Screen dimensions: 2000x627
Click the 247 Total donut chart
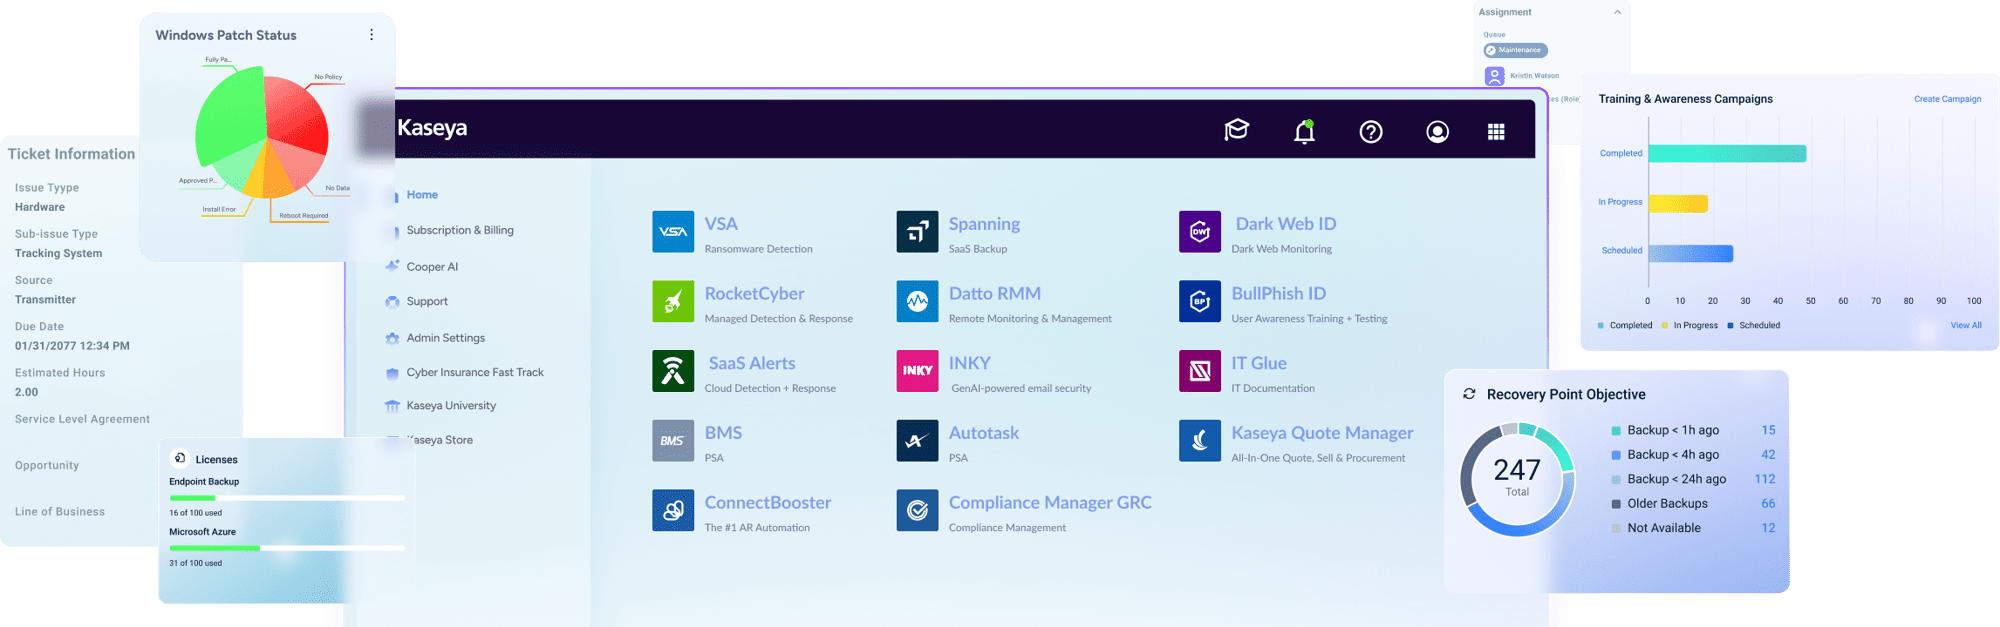[x=1517, y=480]
